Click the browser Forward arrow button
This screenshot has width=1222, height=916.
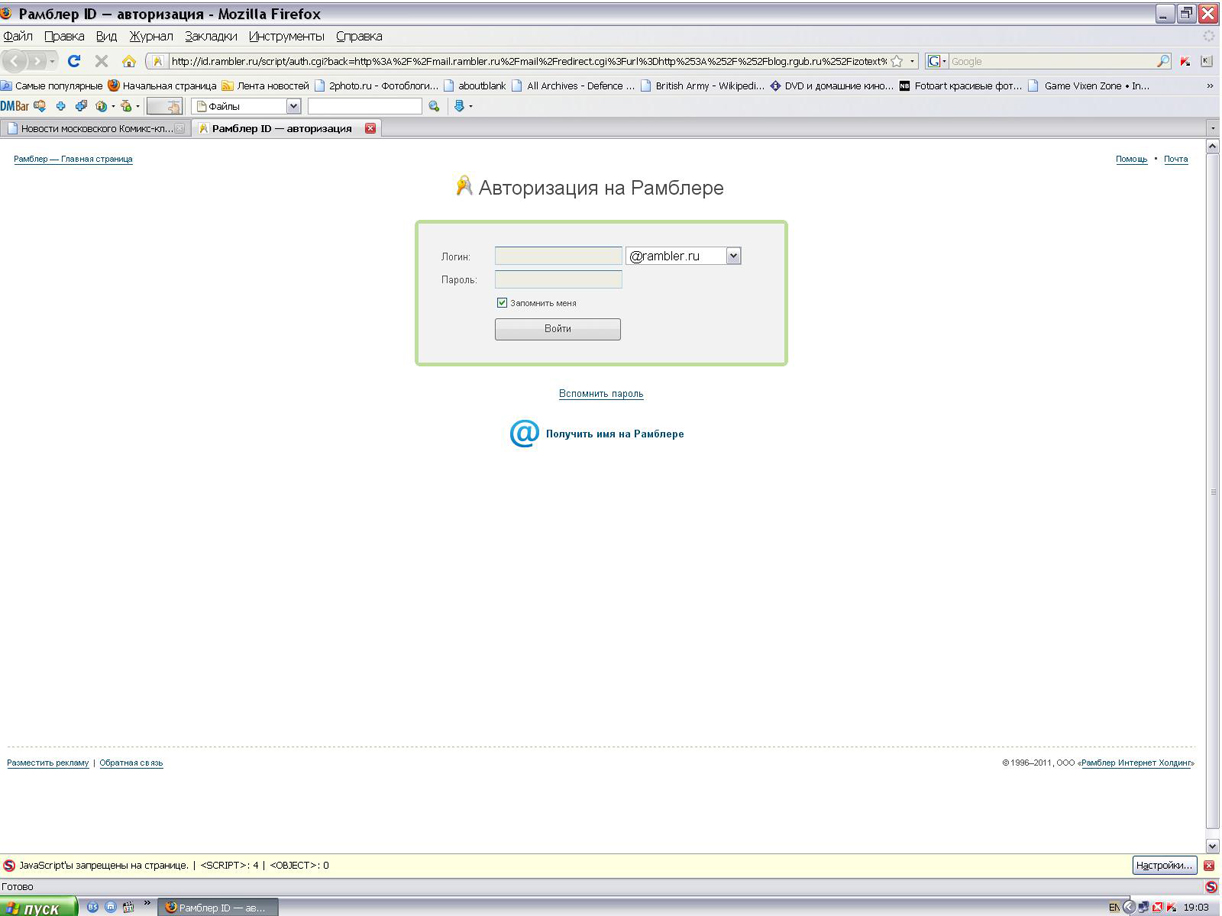click(x=37, y=61)
